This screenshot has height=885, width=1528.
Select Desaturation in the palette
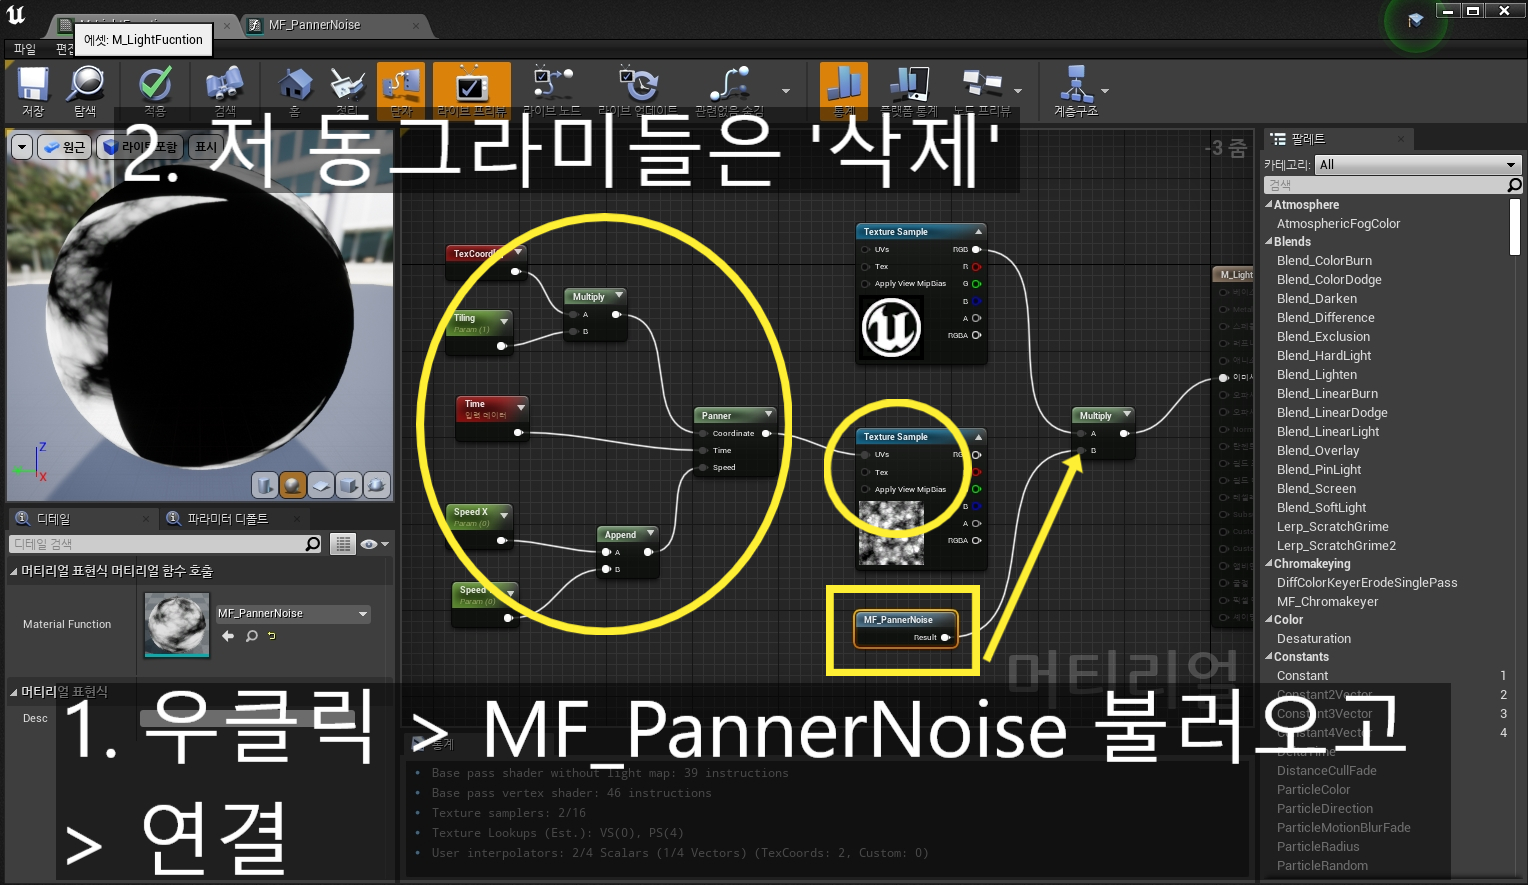point(1314,639)
